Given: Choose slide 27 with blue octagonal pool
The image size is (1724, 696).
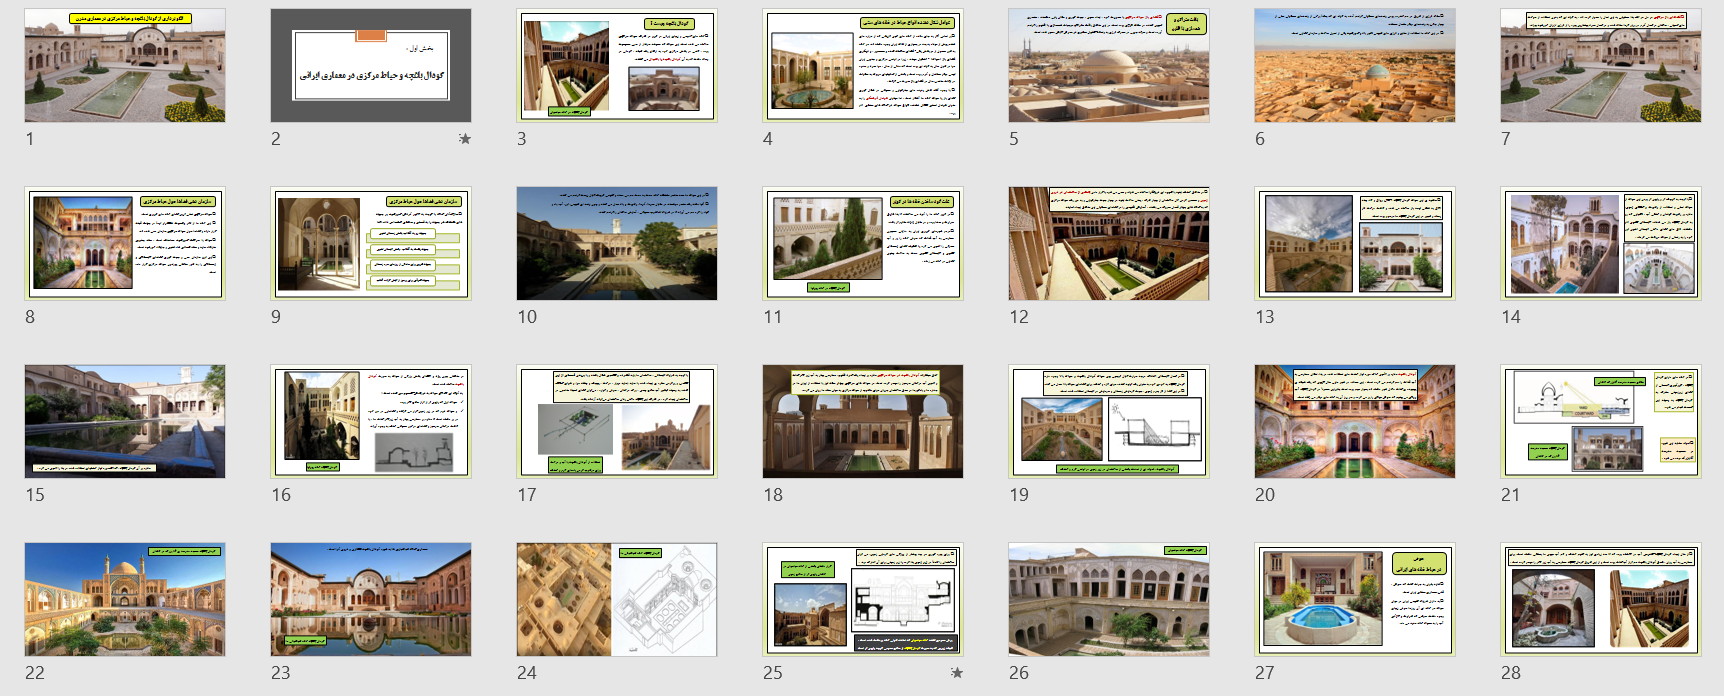Looking at the screenshot, I should point(1355,600).
